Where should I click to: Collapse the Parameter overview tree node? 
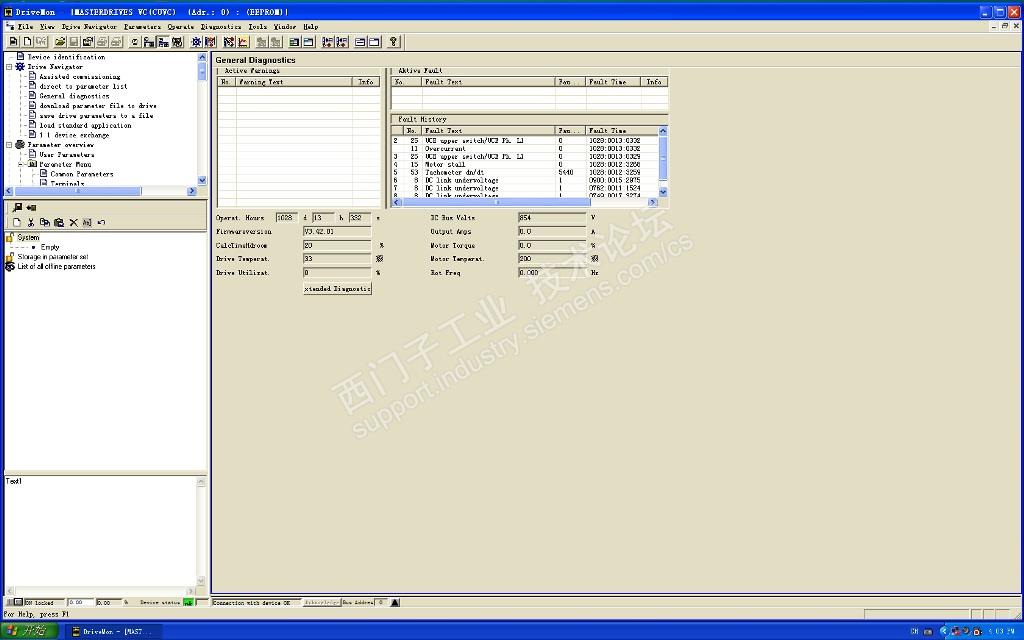click(9, 145)
